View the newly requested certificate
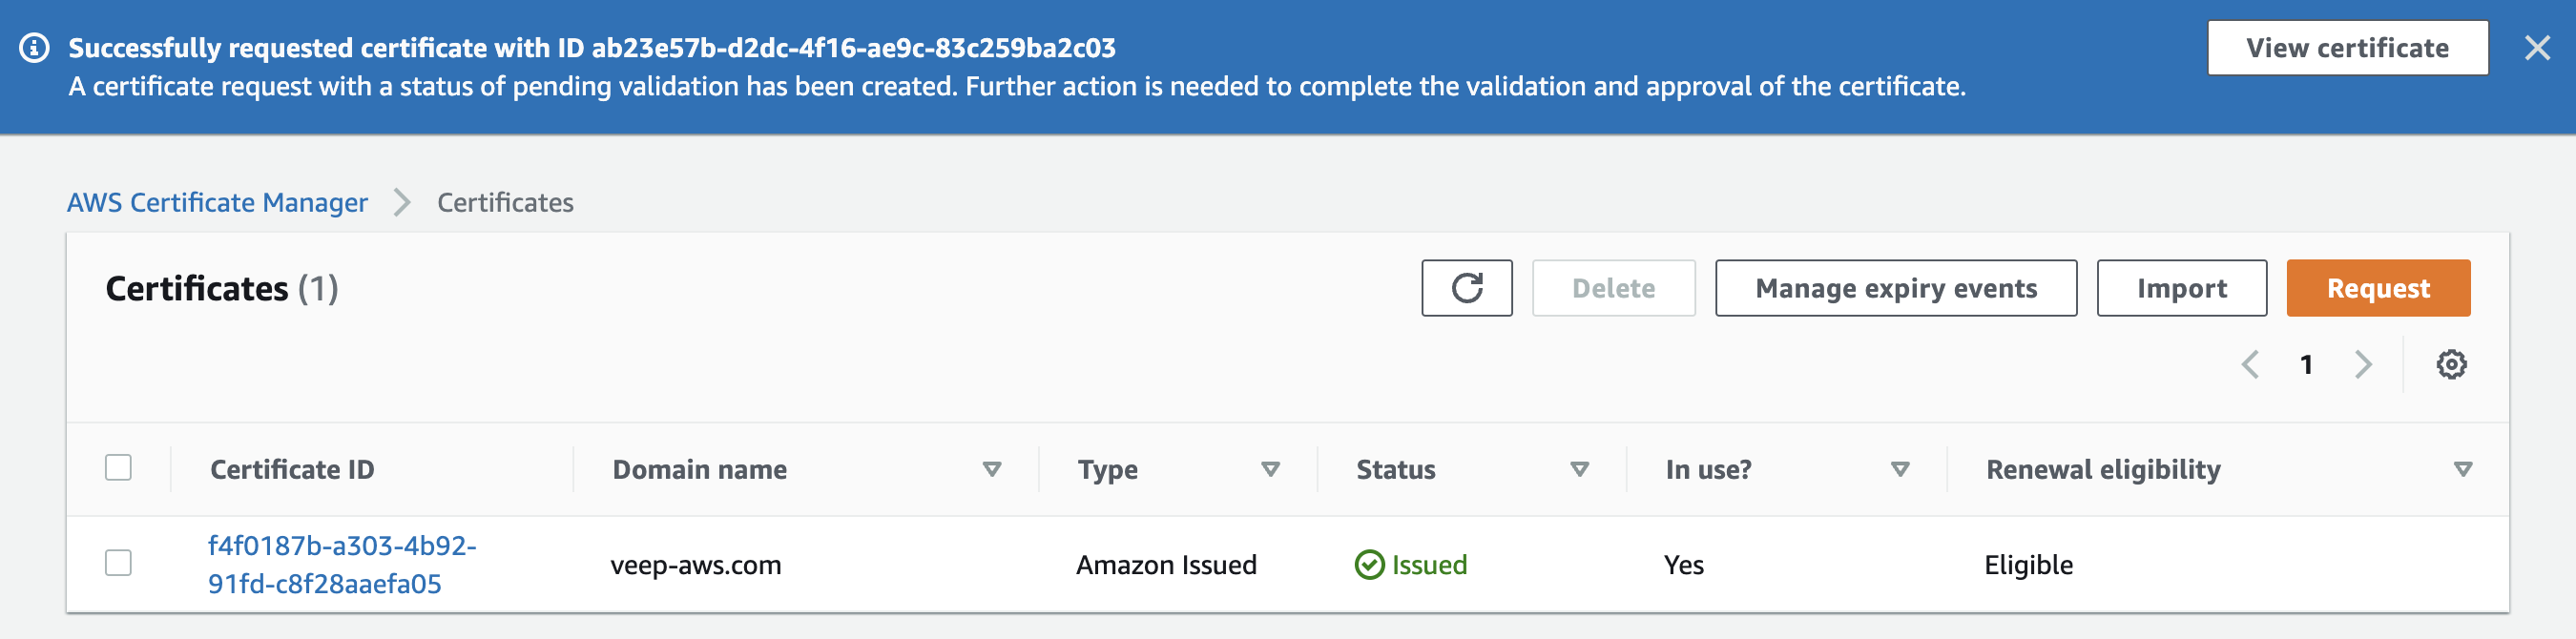Image resolution: width=2576 pixels, height=639 pixels. (x=2346, y=46)
